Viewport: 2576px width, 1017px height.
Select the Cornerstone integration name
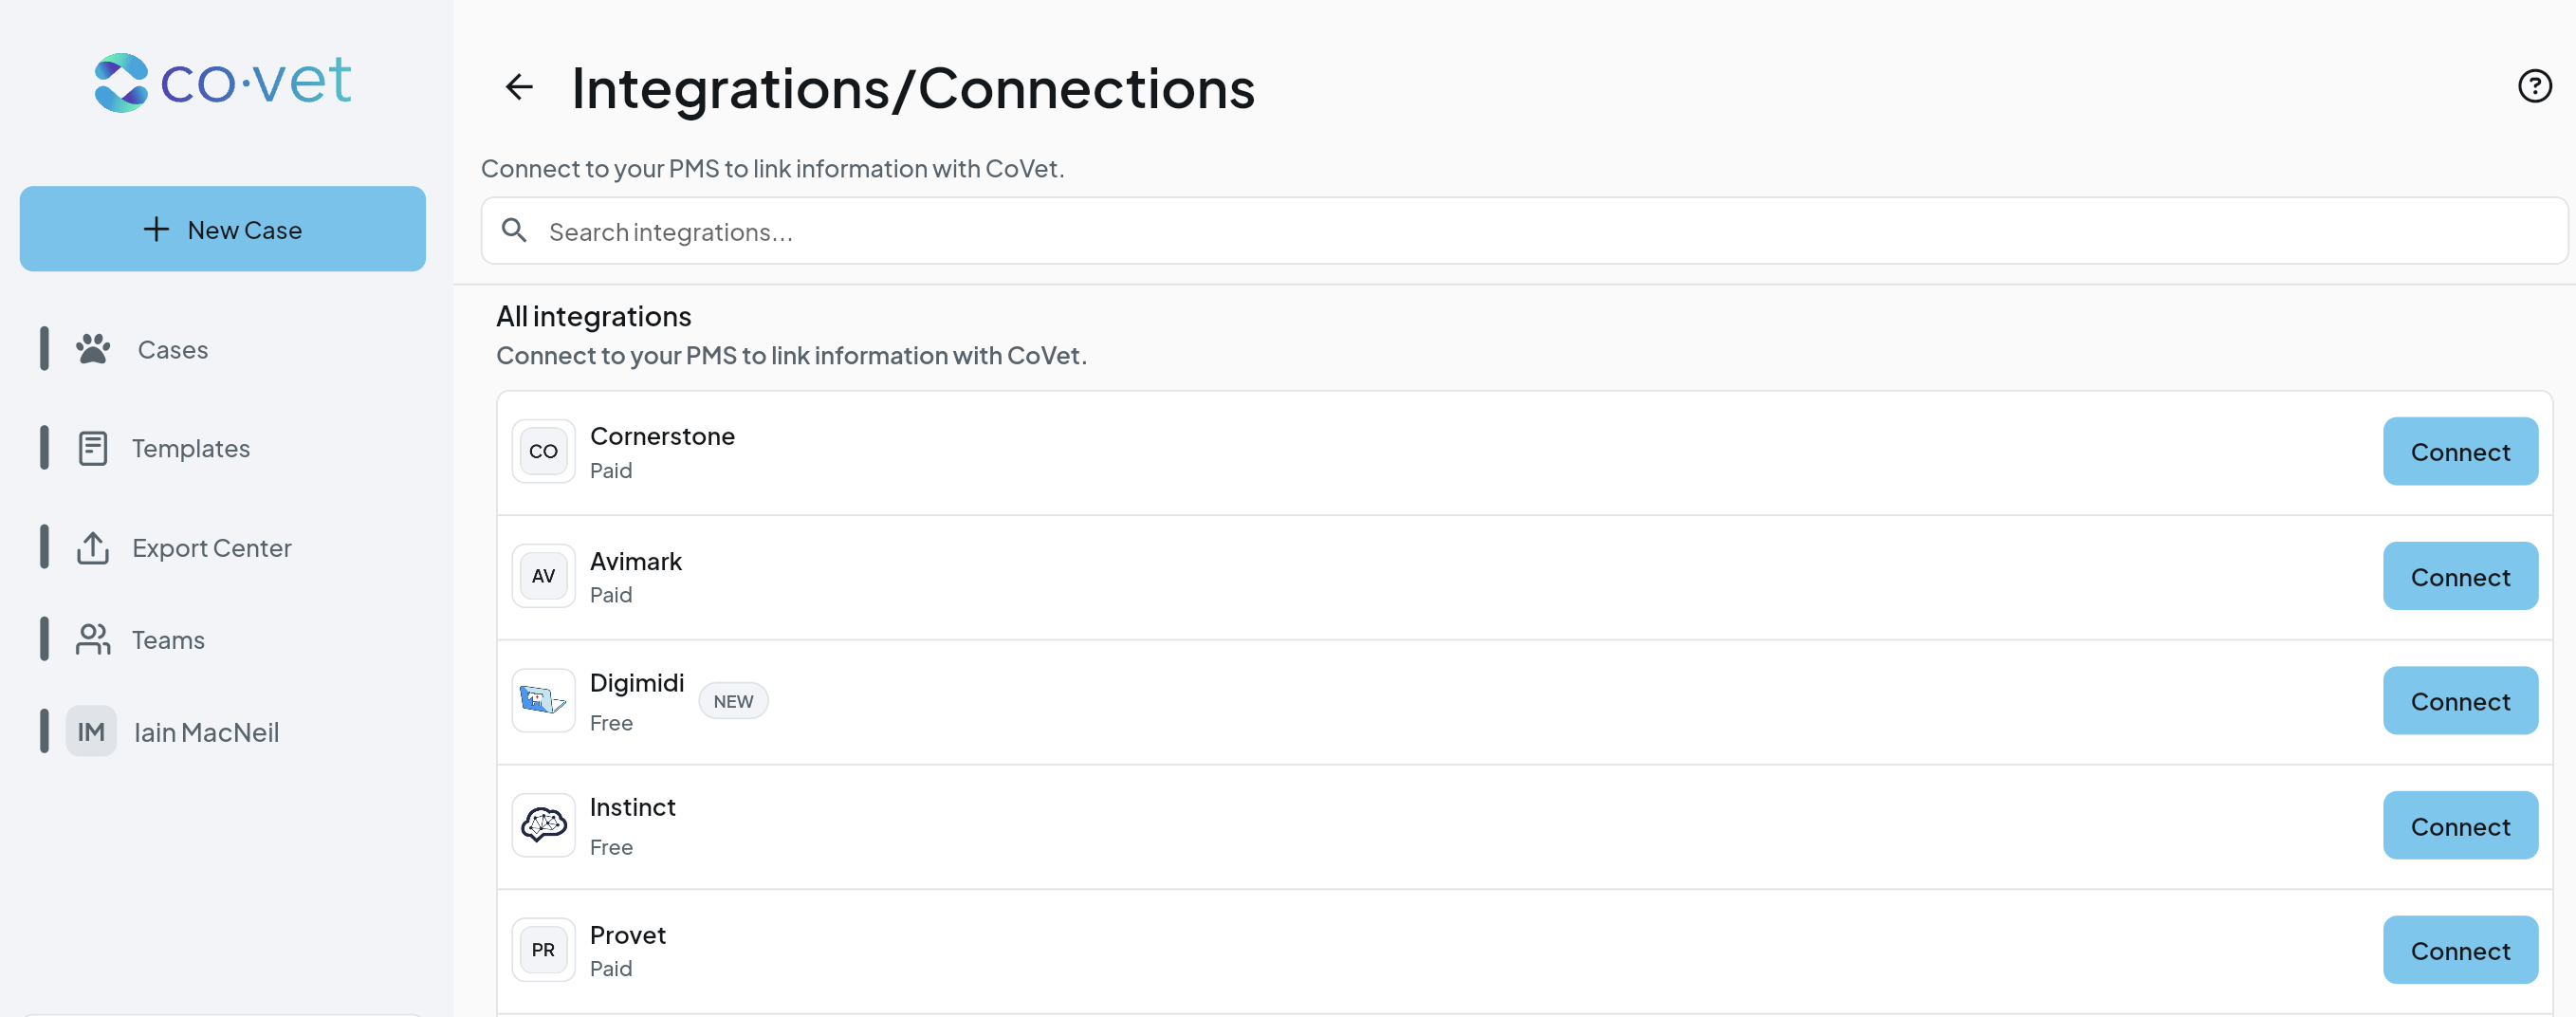click(x=662, y=436)
